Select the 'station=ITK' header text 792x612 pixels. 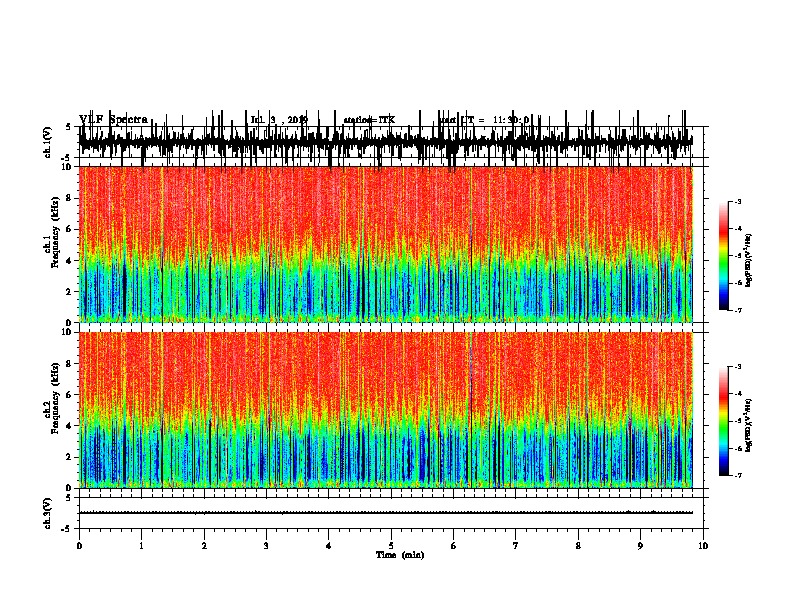pyautogui.click(x=369, y=120)
